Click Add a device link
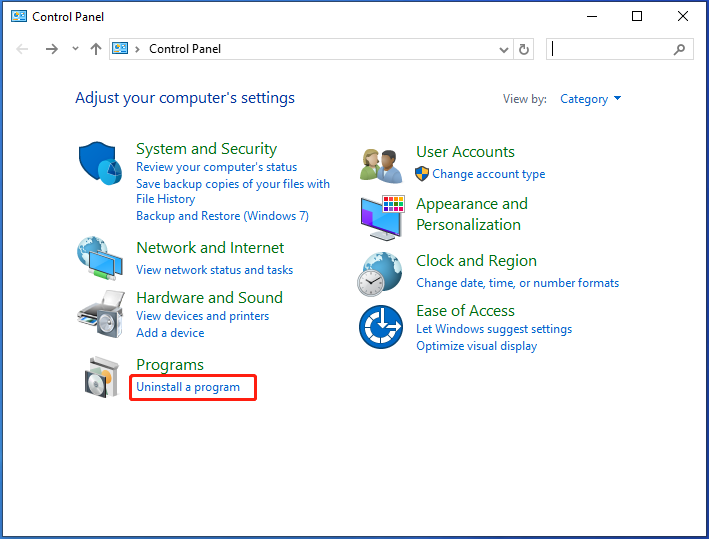Screen dimensions: 709x539 (170, 333)
